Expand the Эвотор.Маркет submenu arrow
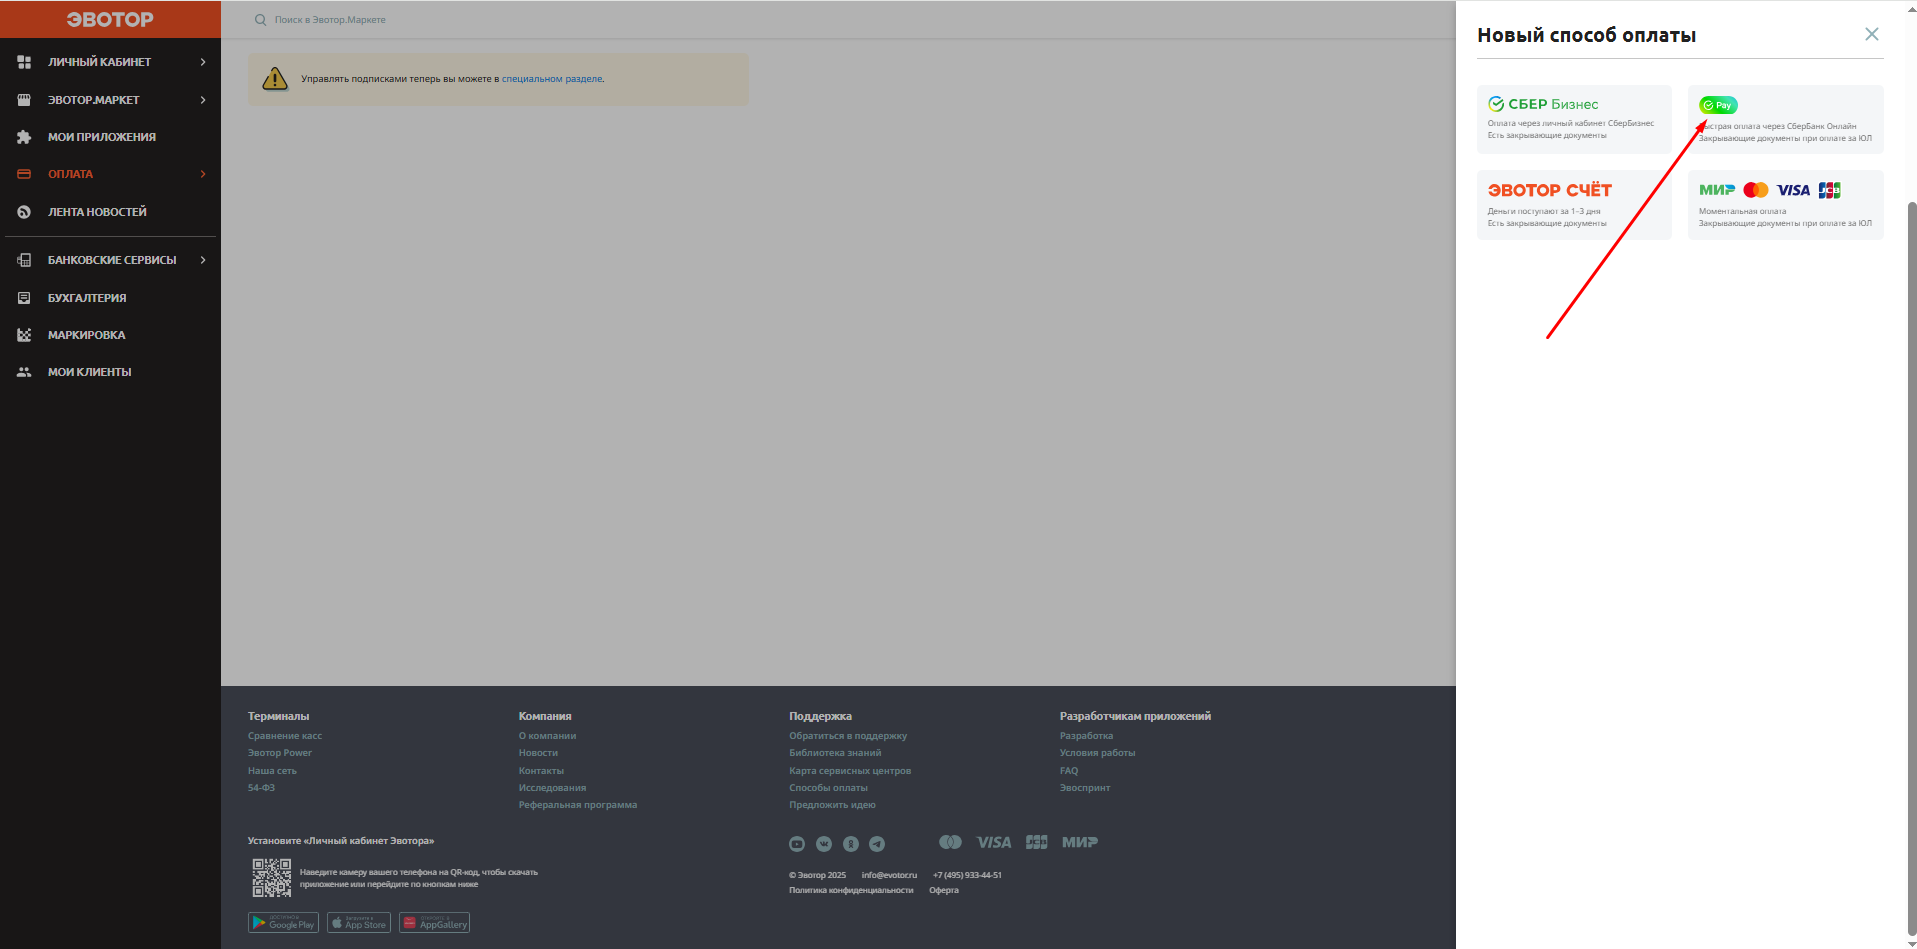This screenshot has width=1917, height=949. coord(203,100)
